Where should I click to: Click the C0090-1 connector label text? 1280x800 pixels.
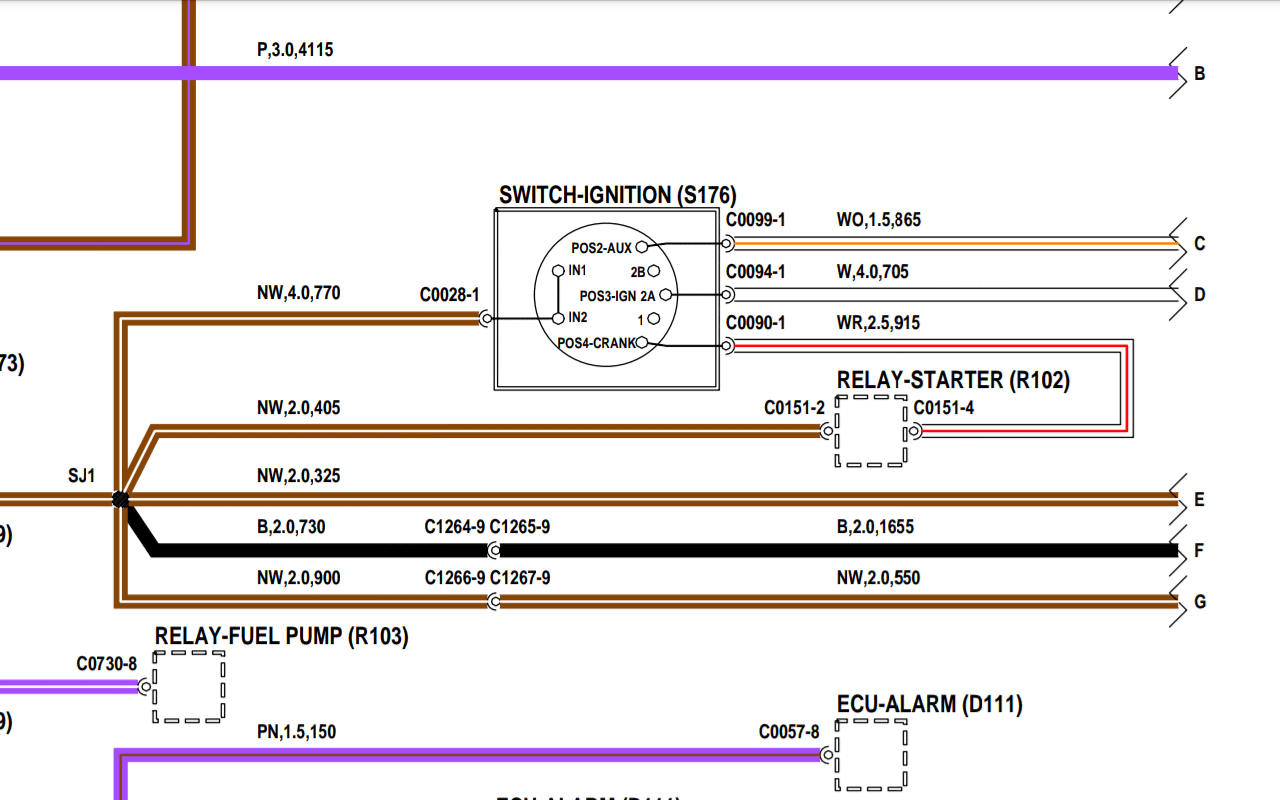(756, 323)
